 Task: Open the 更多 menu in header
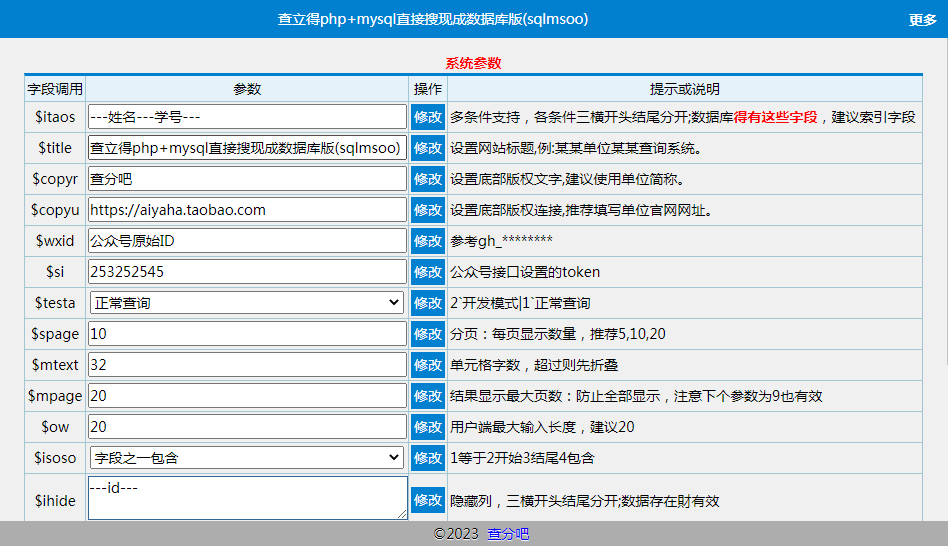tap(922, 19)
